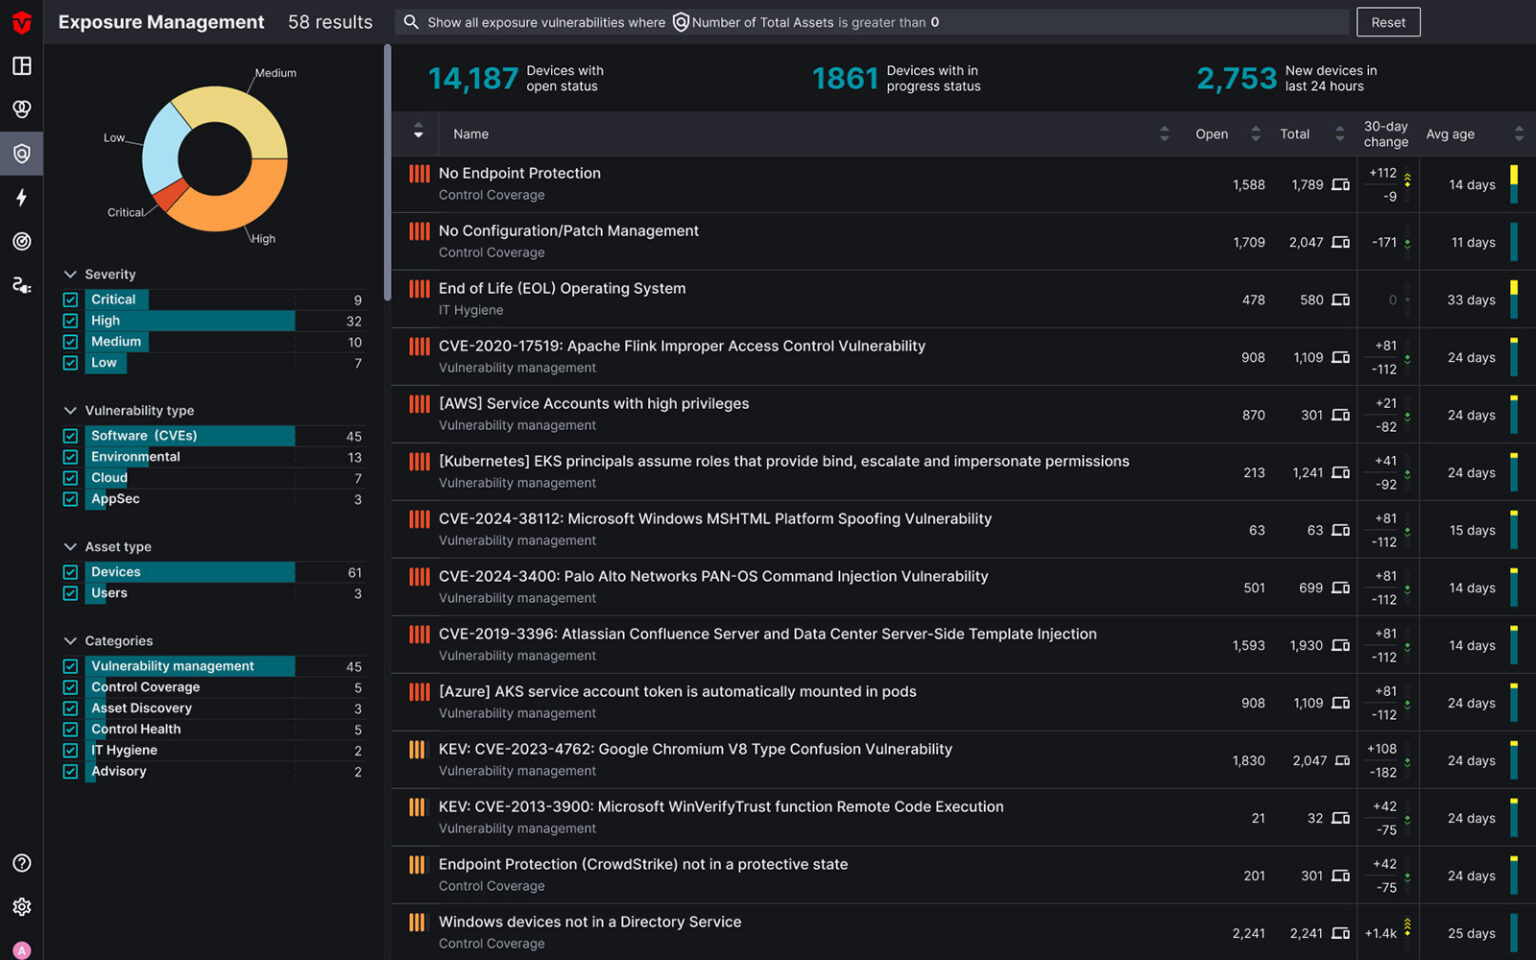Click the search magnifier icon in query bar
Image resolution: width=1536 pixels, height=960 pixels.
pos(411,22)
